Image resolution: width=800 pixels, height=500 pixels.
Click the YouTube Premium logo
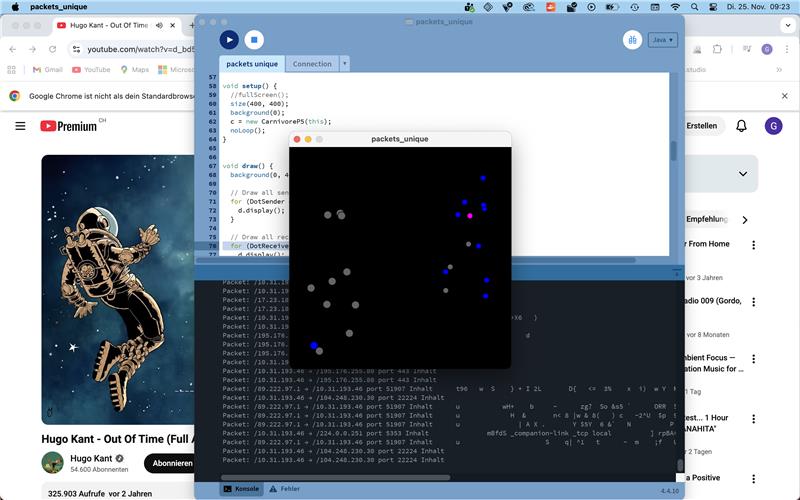coord(68,126)
